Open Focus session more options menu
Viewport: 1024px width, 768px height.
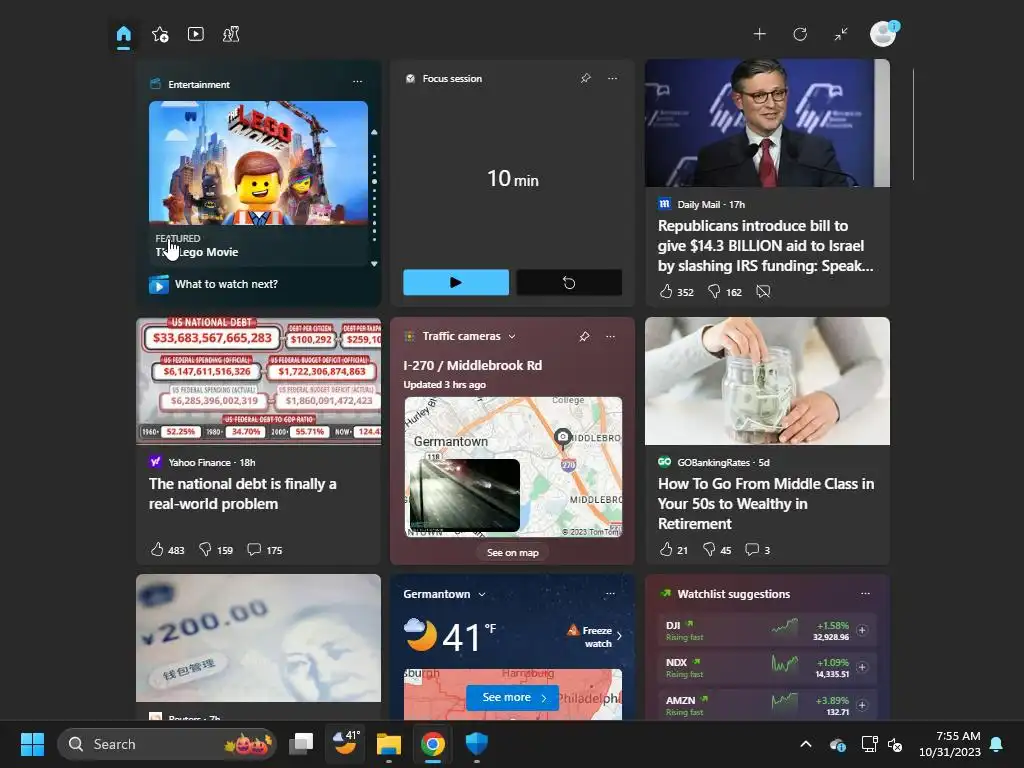pos(613,78)
